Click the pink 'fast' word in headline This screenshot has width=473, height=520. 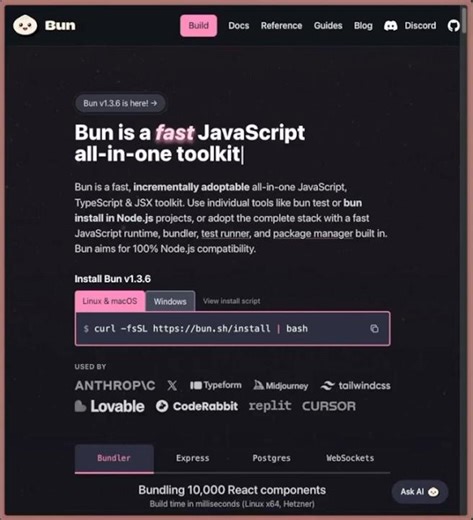[175, 133]
